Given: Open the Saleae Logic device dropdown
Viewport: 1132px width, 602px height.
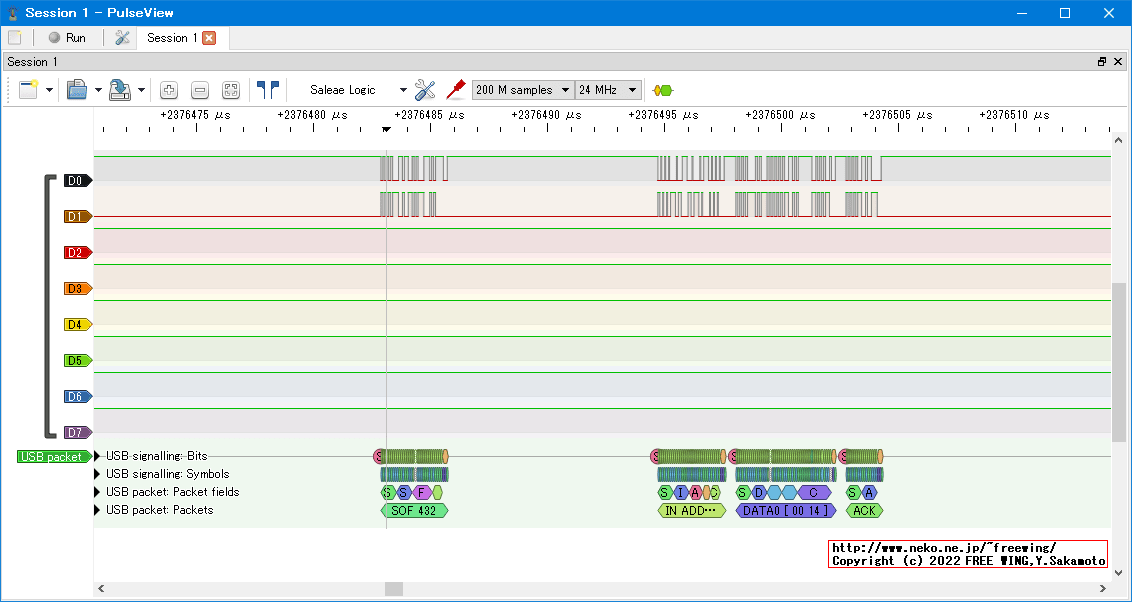Looking at the screenshot, I should (355, 90).
